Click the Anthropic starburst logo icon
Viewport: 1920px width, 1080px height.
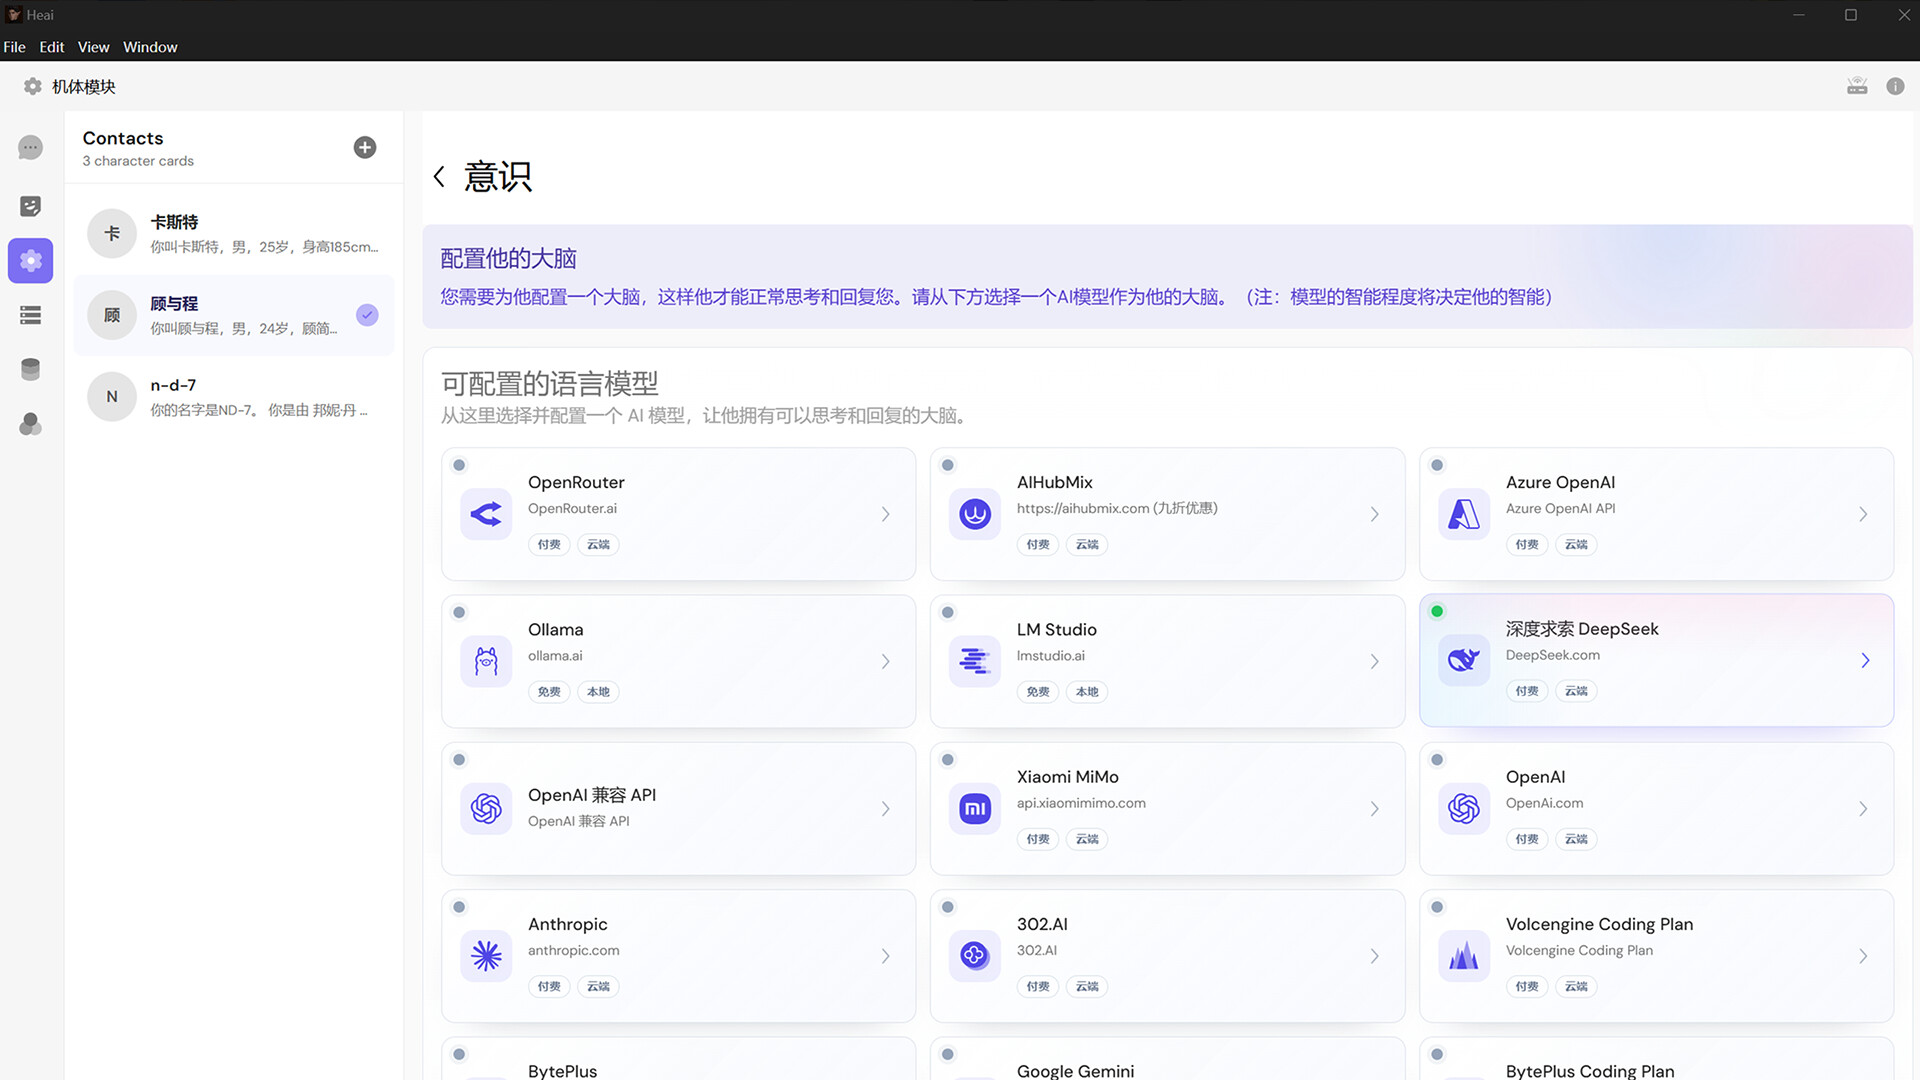point(486,956)
